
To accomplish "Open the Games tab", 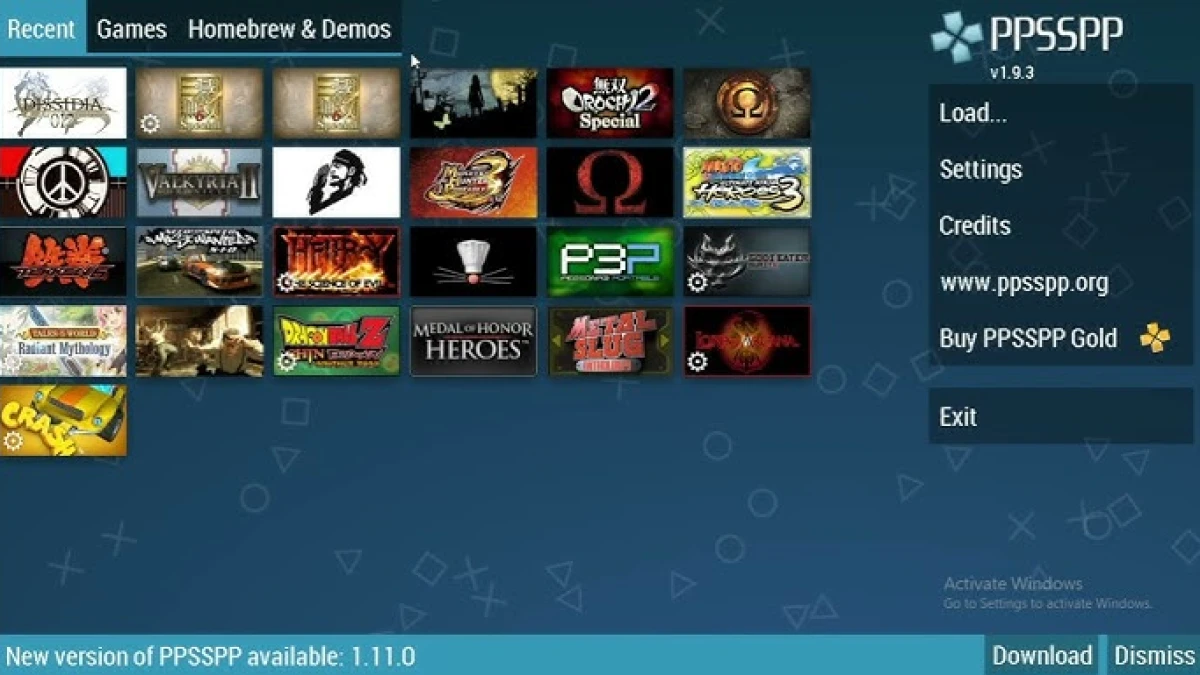I will click(x=132, y=28).
